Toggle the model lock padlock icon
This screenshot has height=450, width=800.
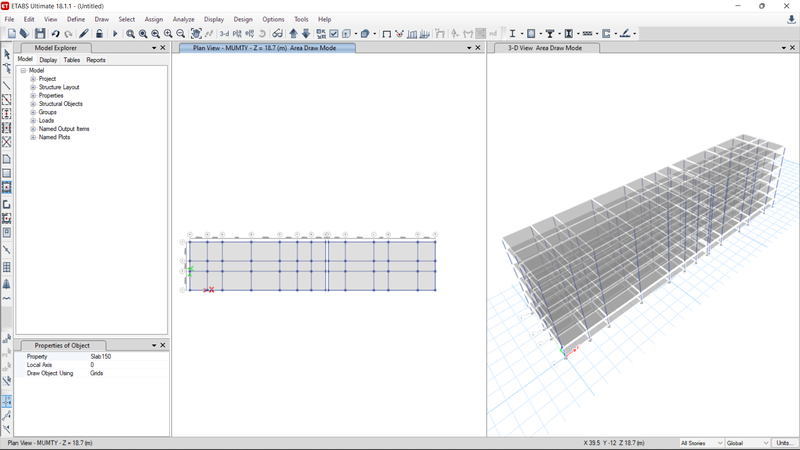coord(99,34)
